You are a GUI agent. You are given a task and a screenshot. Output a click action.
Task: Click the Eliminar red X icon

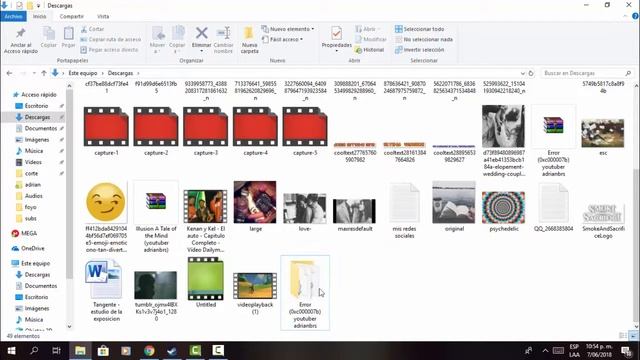point(201,33)
